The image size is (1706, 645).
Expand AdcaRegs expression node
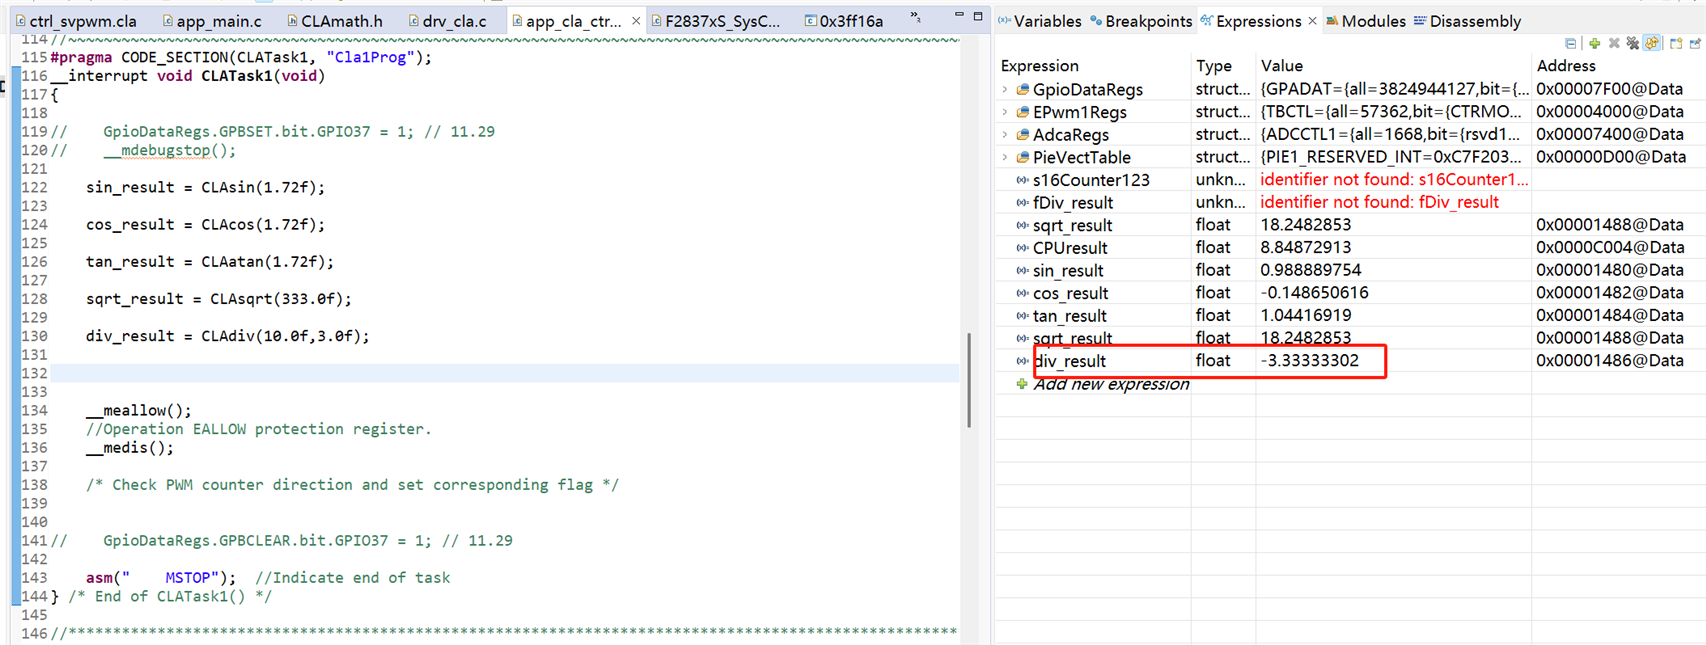pyautogui.click(x=1005, y=135)
